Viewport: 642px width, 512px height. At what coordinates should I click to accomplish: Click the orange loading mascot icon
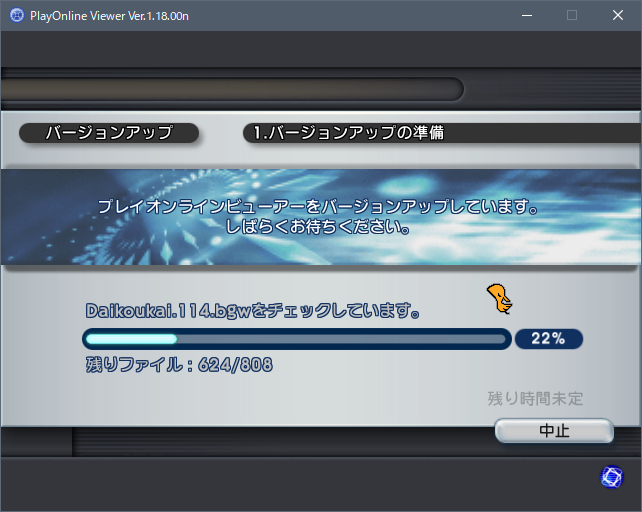500,299
